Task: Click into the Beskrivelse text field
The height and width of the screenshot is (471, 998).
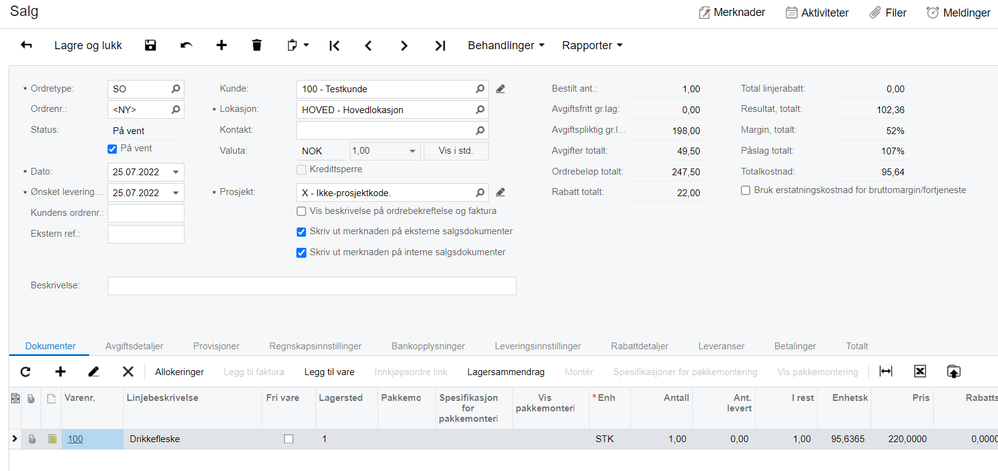Action: point(312,286)
